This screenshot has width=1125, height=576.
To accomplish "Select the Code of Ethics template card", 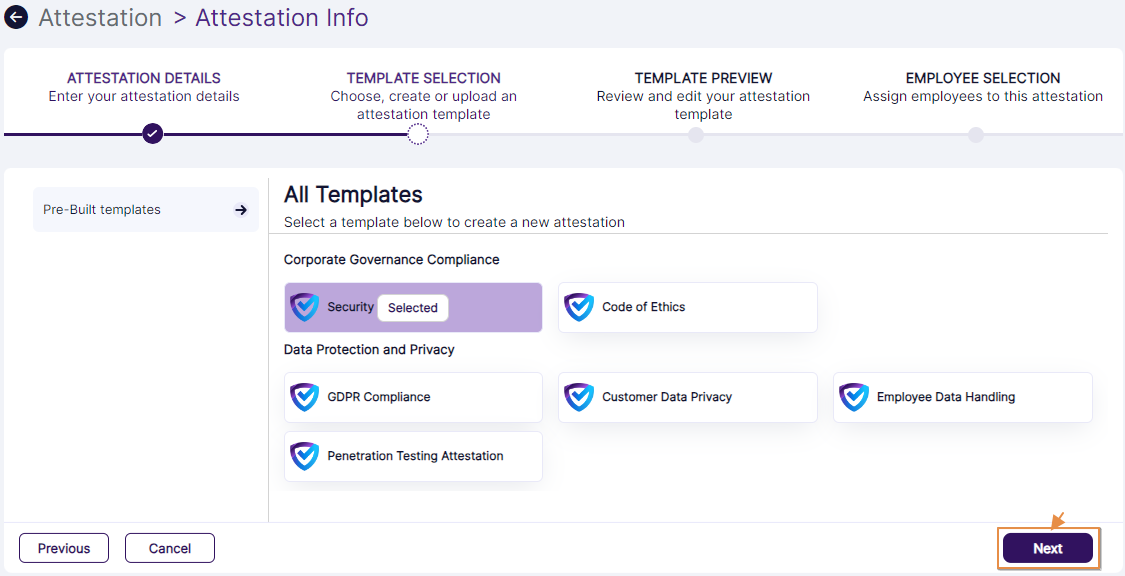I will click(x=688, y=307).
